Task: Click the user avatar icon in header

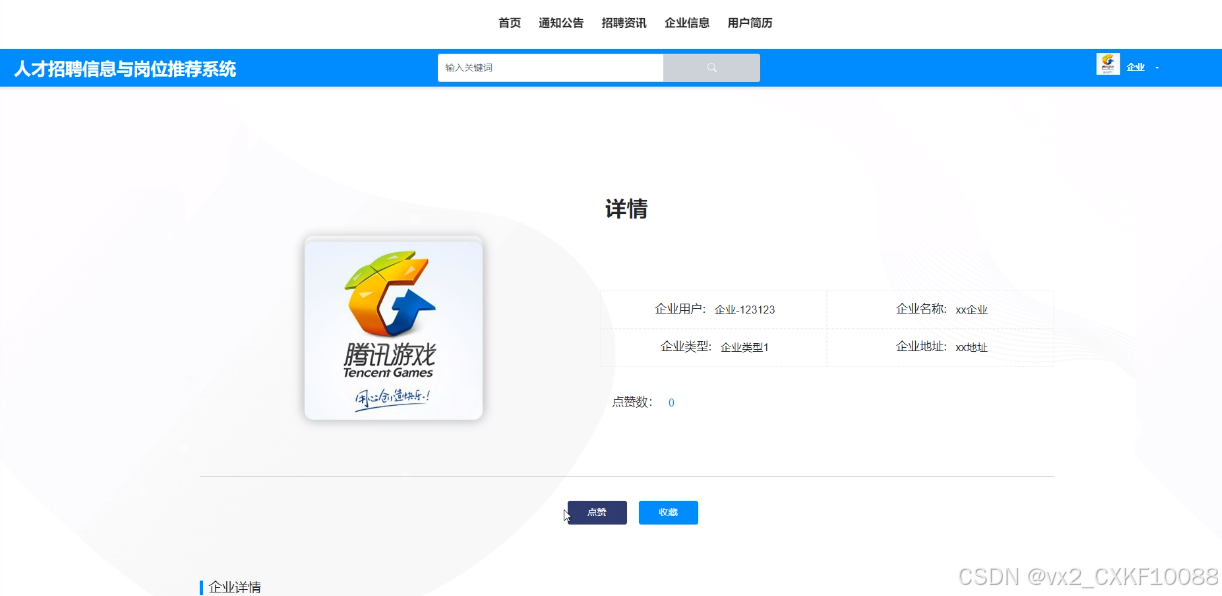Action: [1108, 65]
